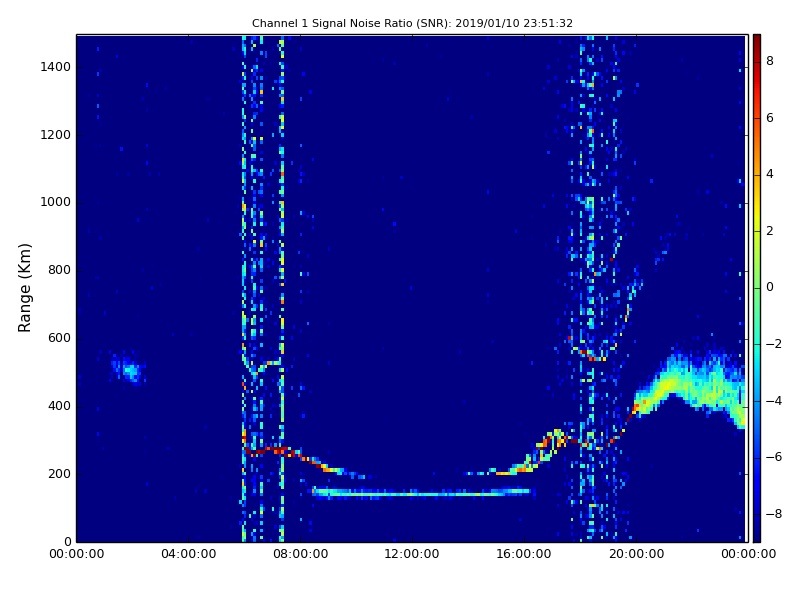The height and width of the screenshot is (600, 800).
Task: Click the colorbar tick label "6"
Action: click(x=770, y=118)
